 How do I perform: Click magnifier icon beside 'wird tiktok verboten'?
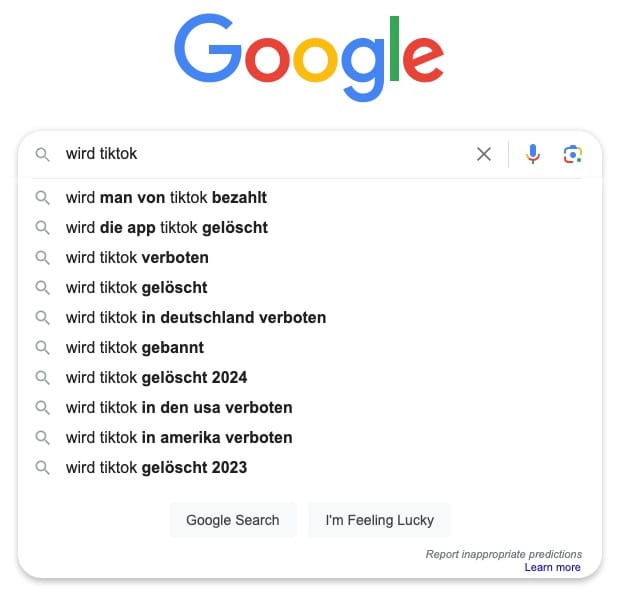42,258
